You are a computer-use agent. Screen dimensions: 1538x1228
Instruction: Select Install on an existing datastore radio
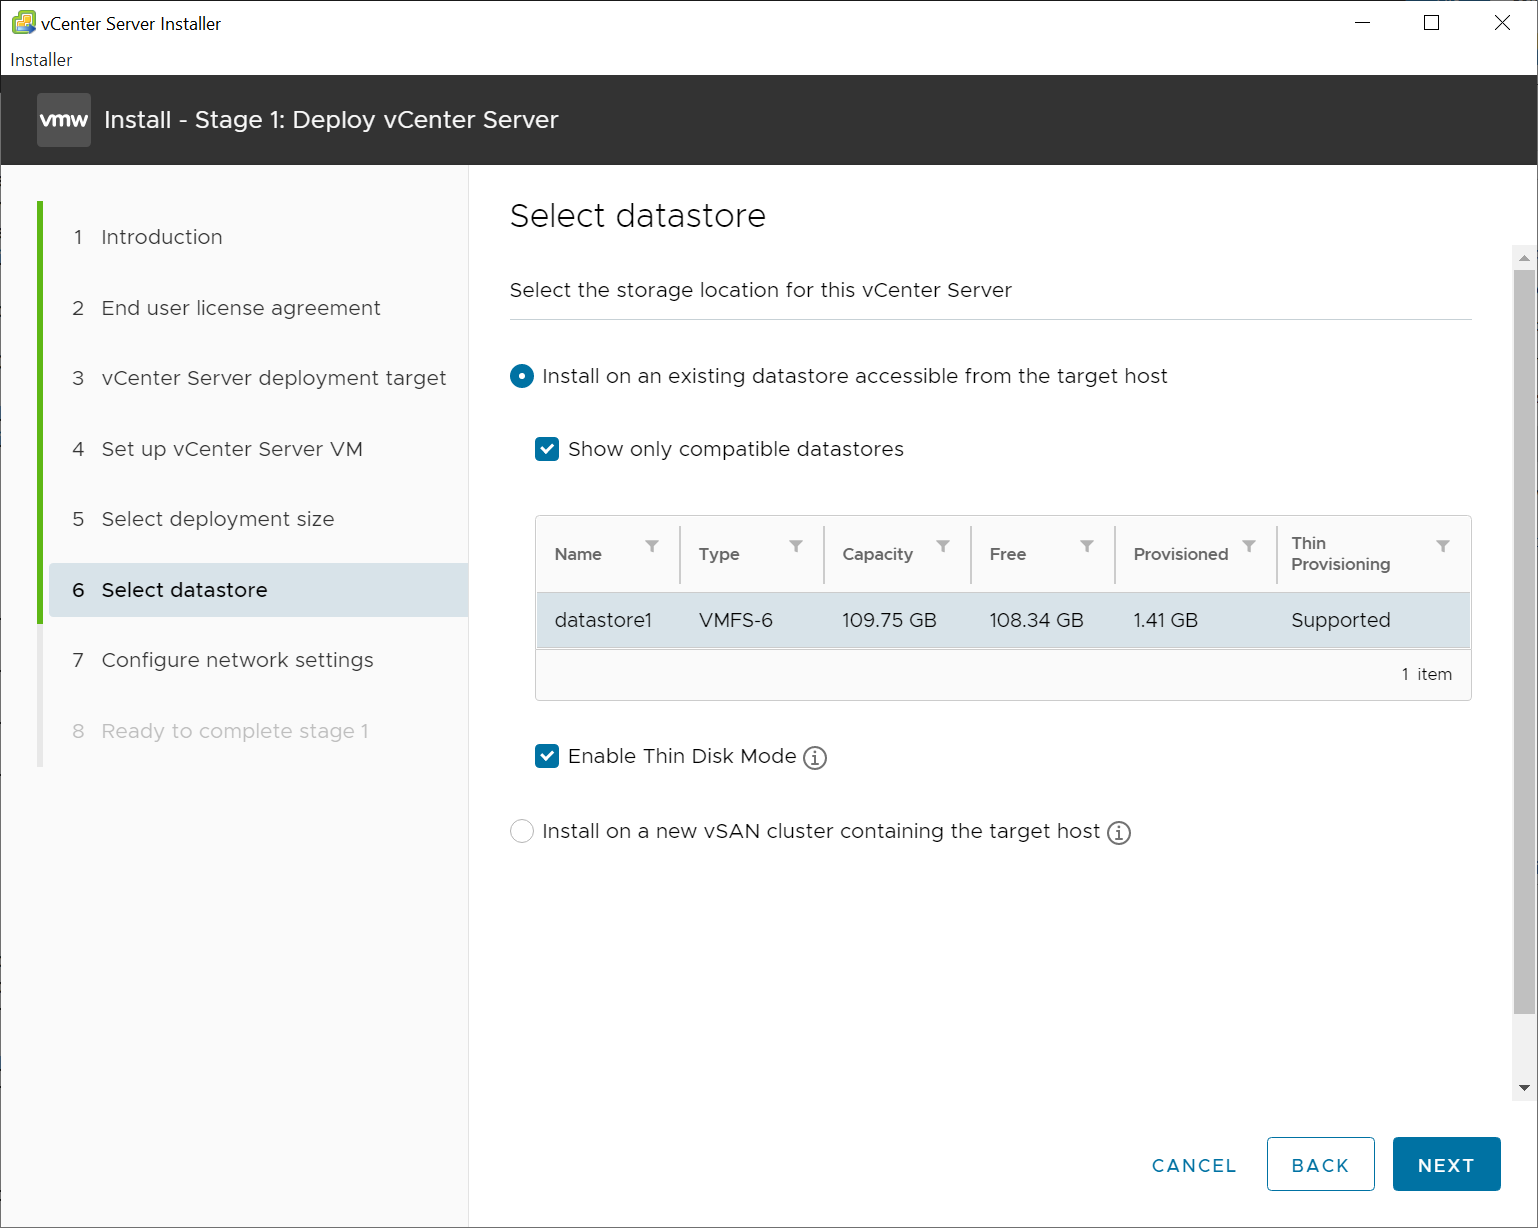[x=522, y=376]
